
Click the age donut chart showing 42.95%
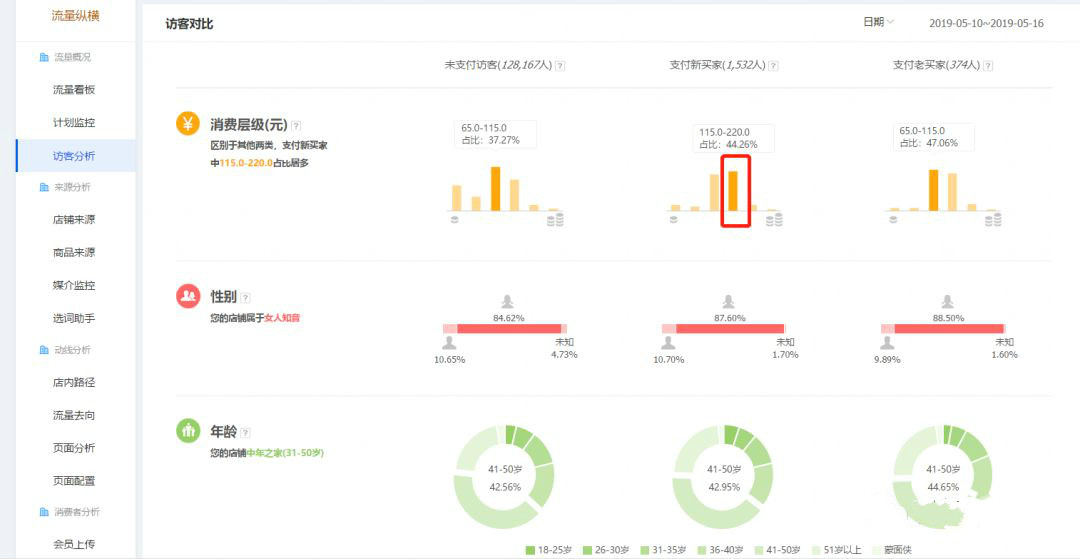(x=723, y=476)
